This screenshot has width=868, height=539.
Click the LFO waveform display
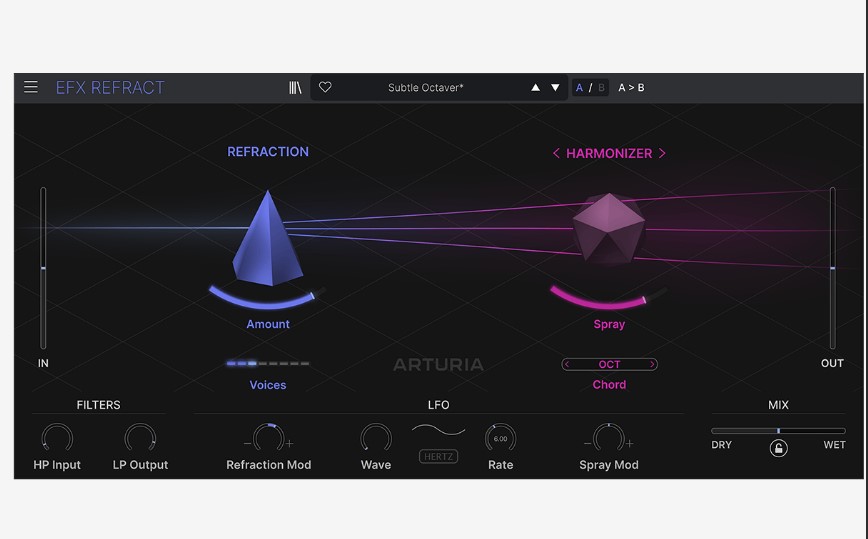(438, 431)
